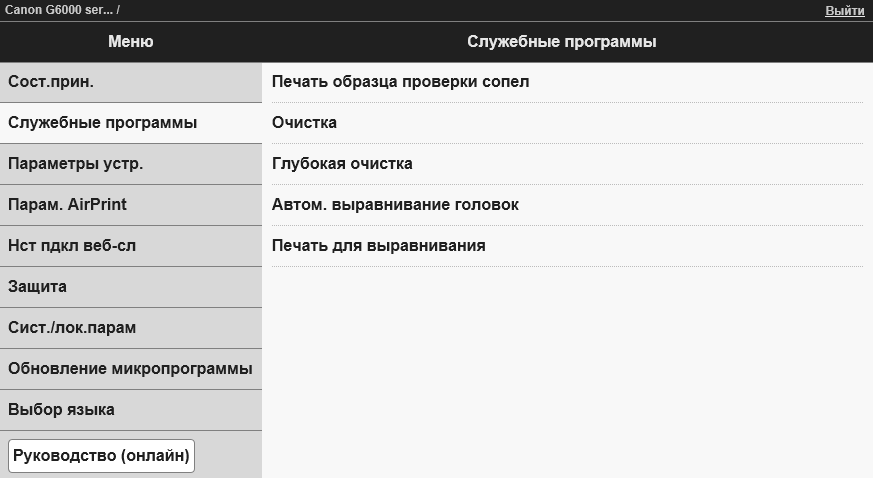The width and height of the screenshot is (873, 478).
Task: Select Автом. выравнивание головок
Action: (x=395, y=205)
